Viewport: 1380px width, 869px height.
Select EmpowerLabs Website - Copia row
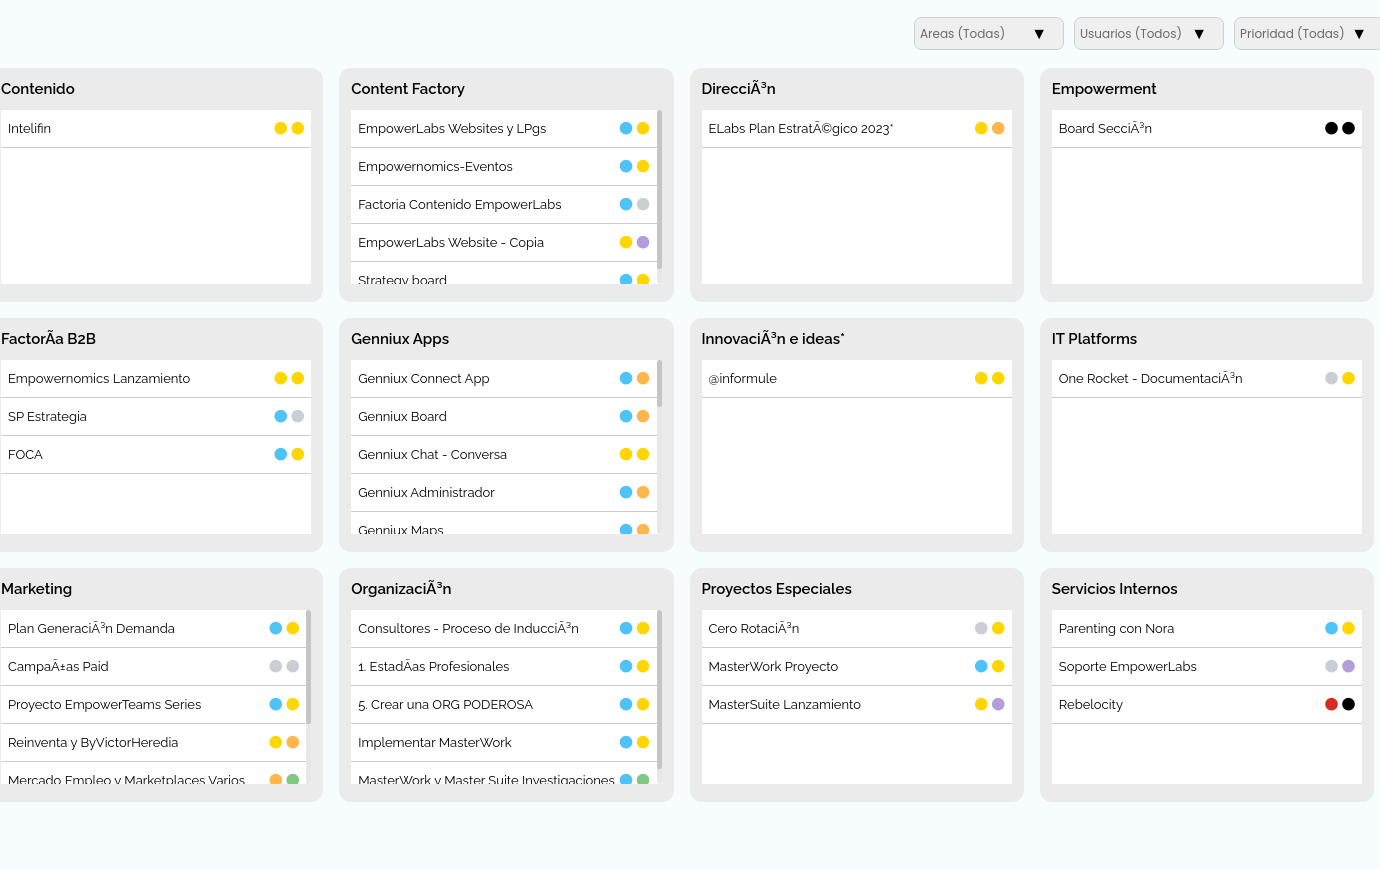pyautogui.click(x=504, y=242)
